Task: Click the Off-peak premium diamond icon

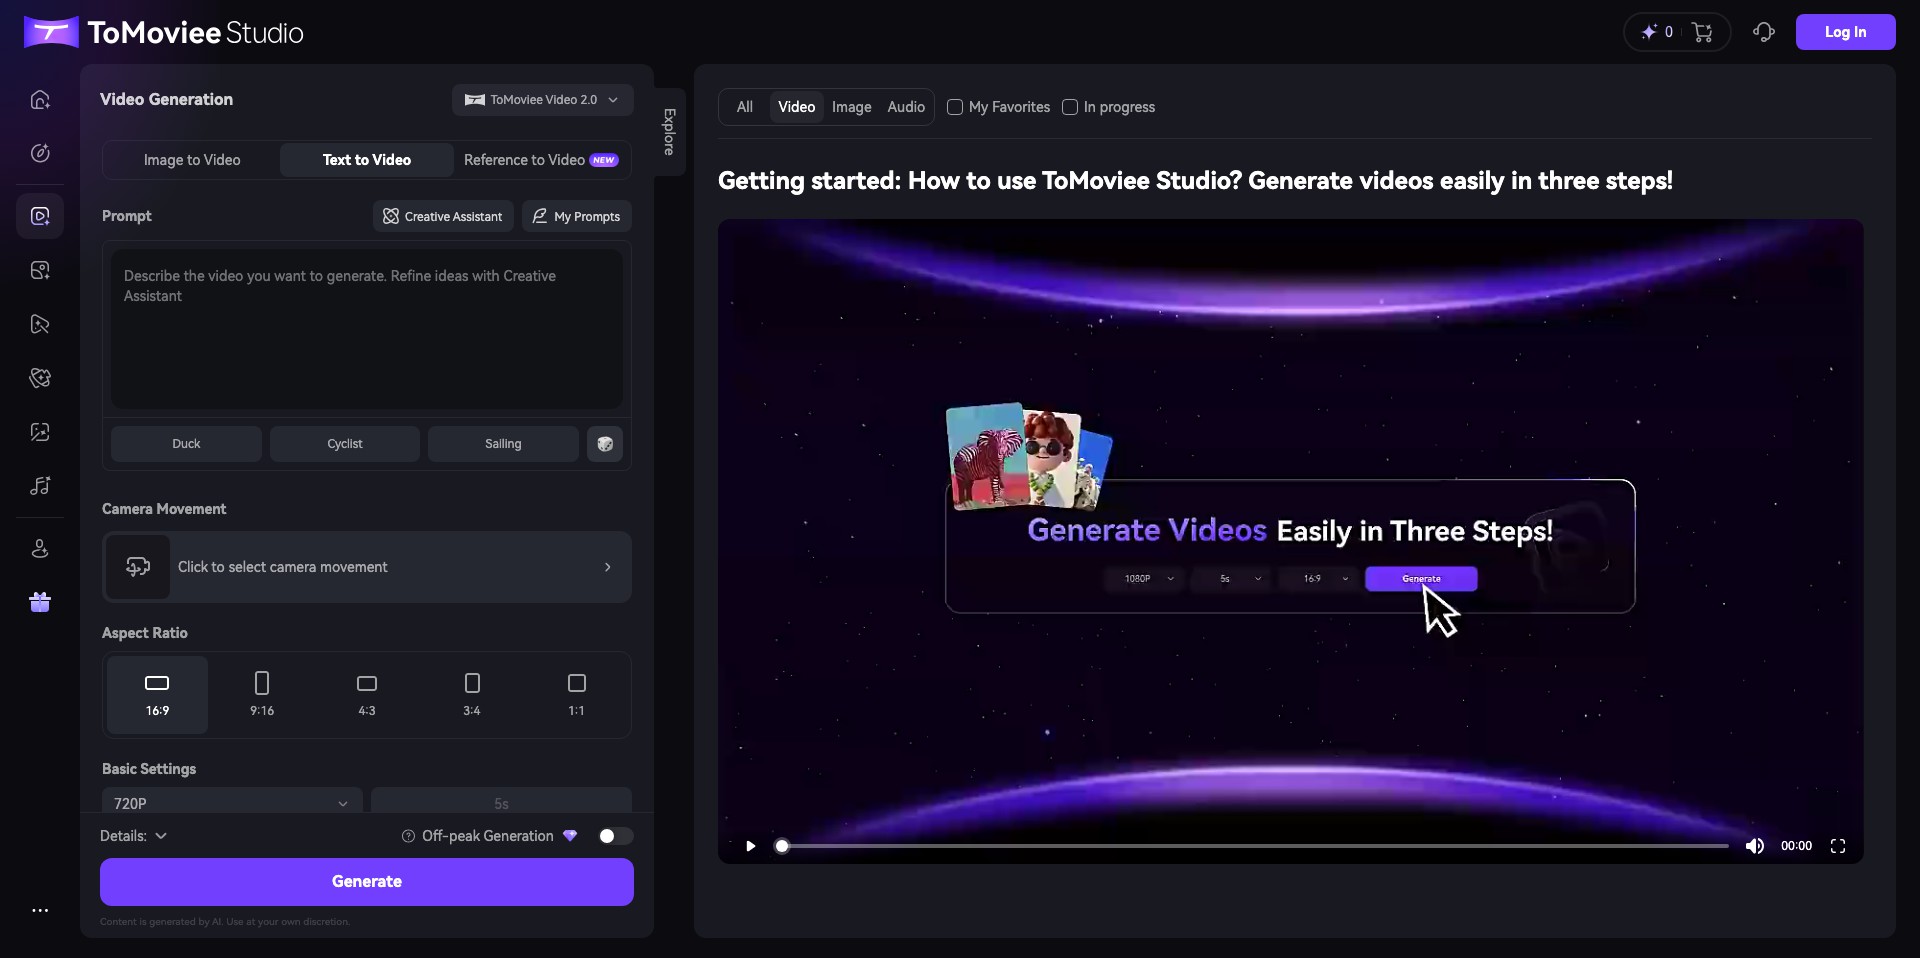Action: click(x=570, y=836)
